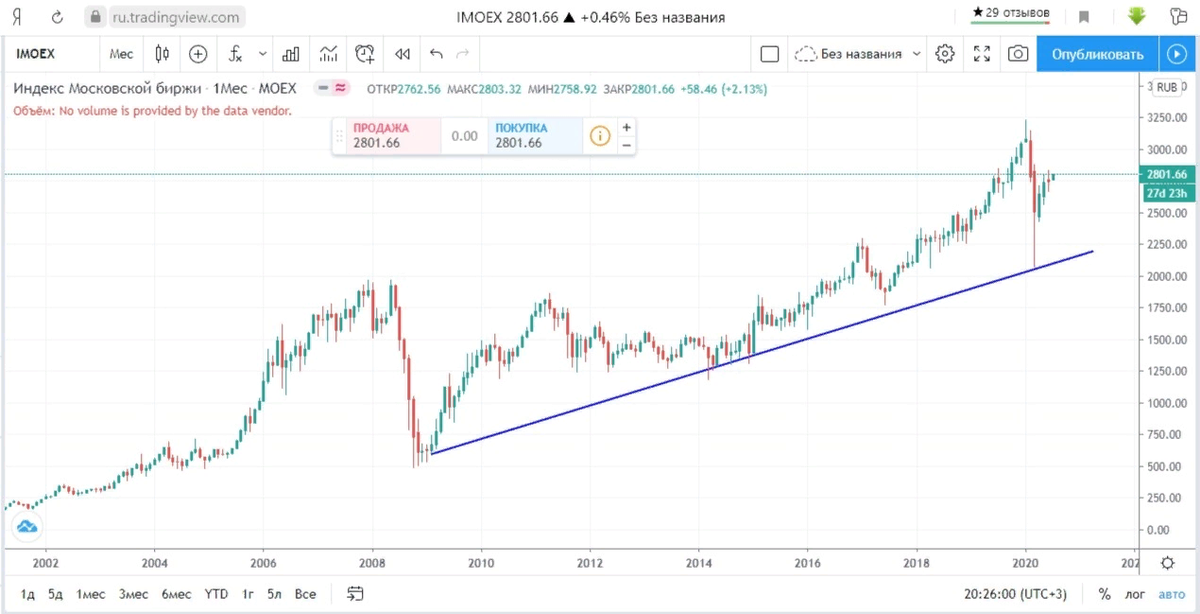Select the YTD time range
Viewport: 1200px width, 614px height.
point(216,594)
